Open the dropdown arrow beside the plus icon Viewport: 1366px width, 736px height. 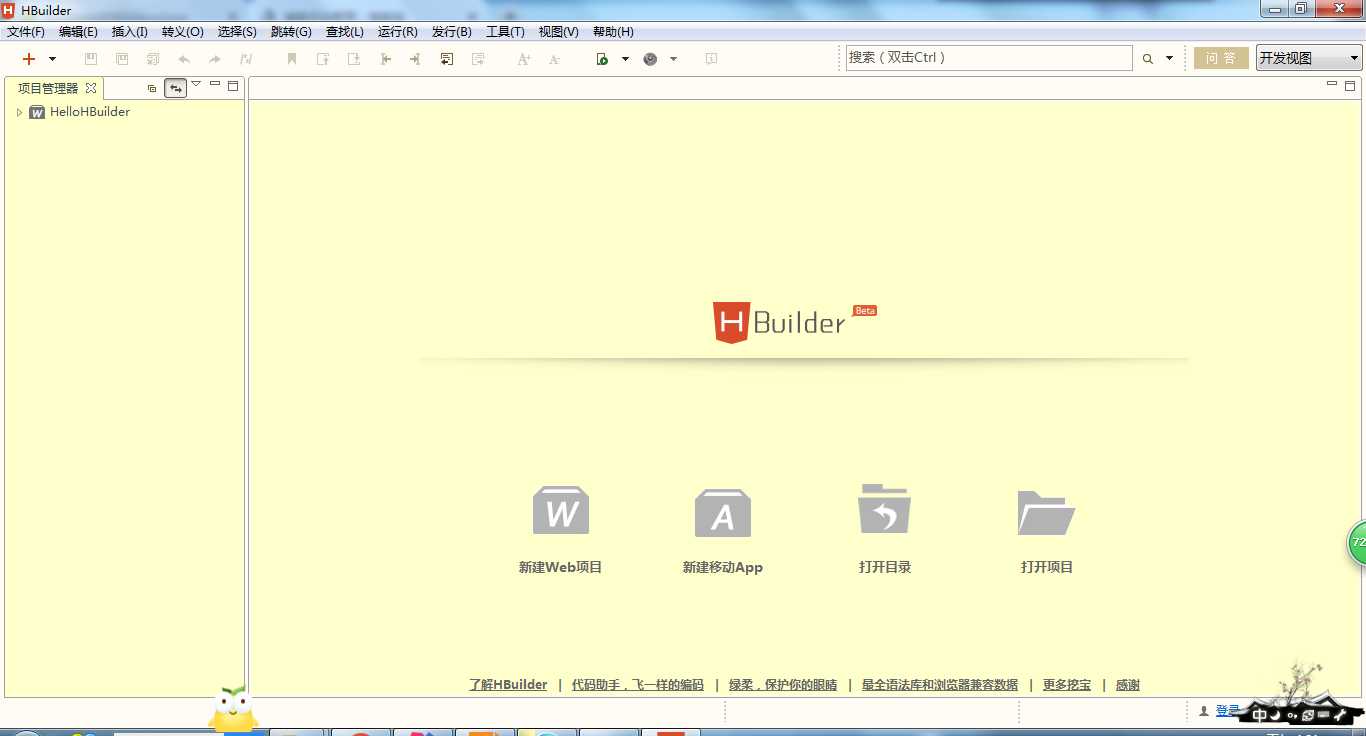(x=52, y=59)
